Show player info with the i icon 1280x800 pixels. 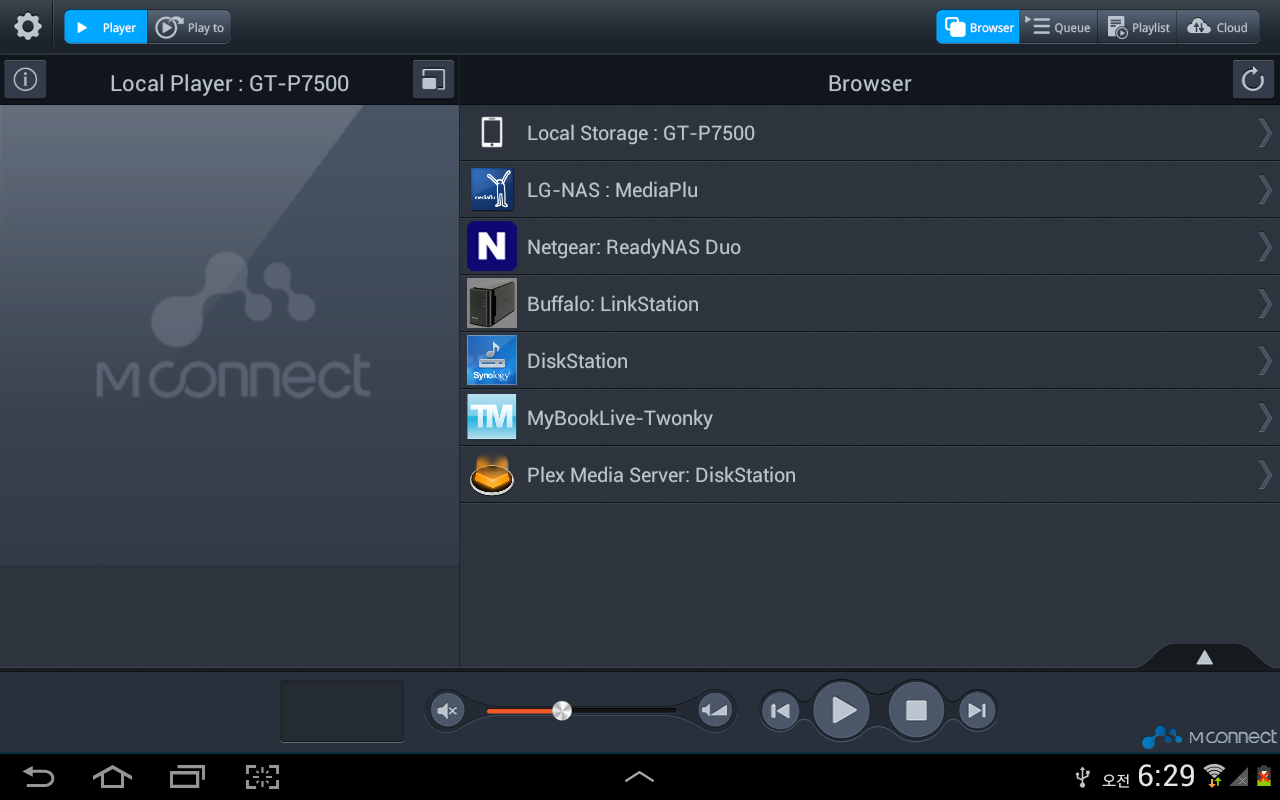pos(25,79)
